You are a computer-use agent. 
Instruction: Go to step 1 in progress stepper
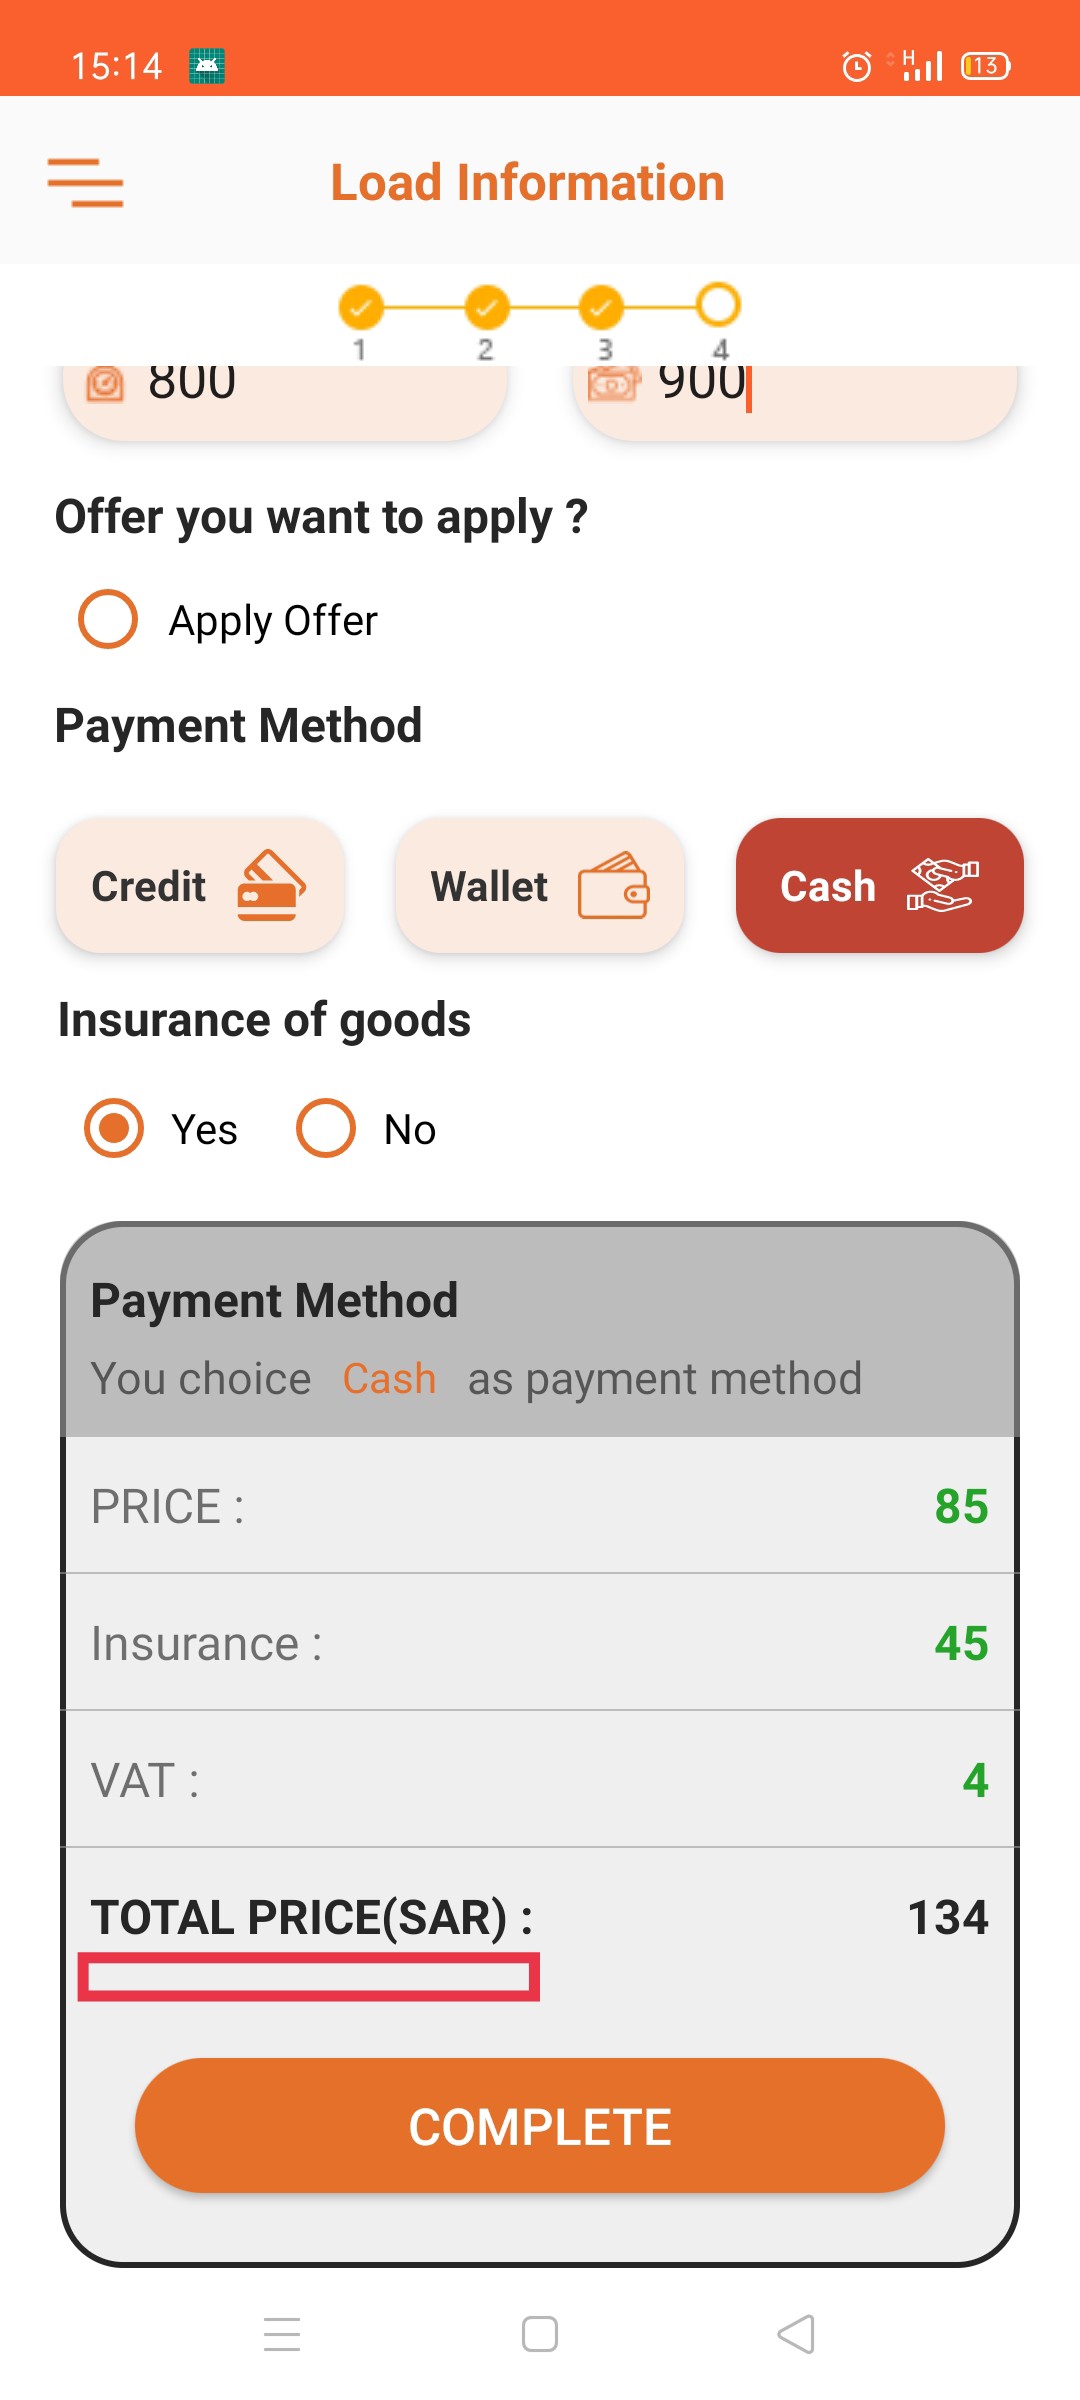361,307
